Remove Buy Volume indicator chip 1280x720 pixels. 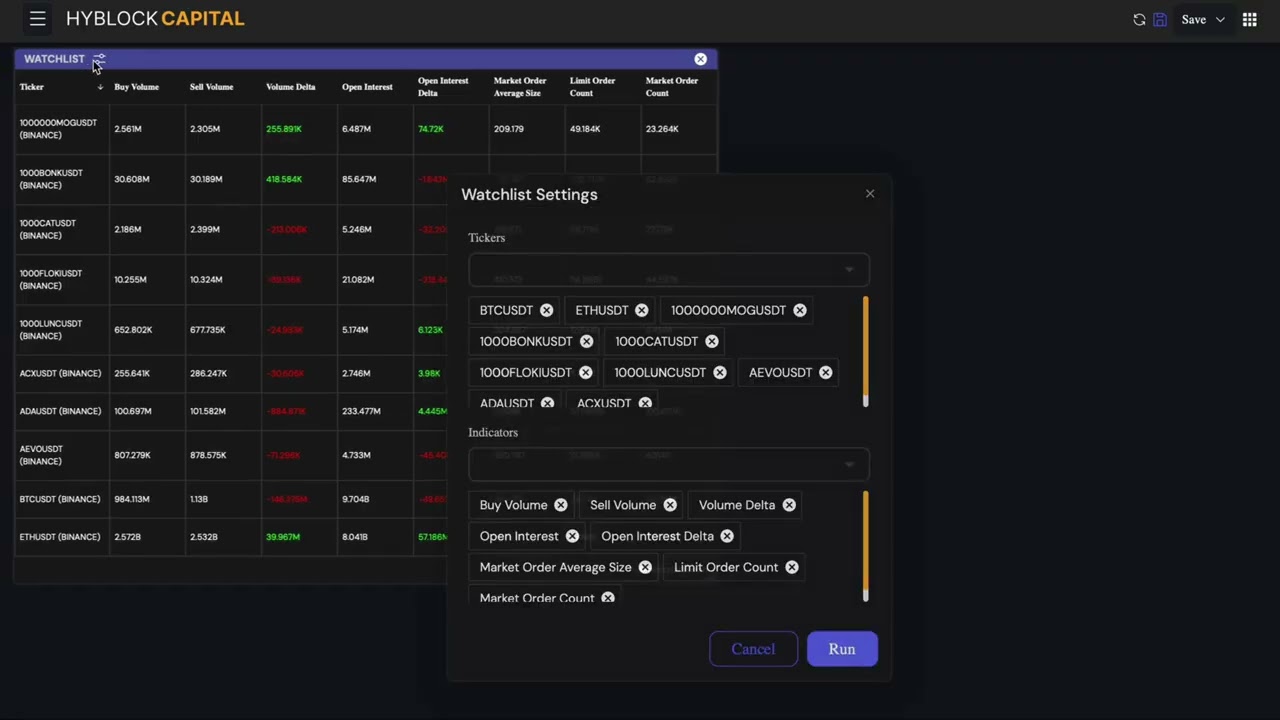(x=560, y=505)
